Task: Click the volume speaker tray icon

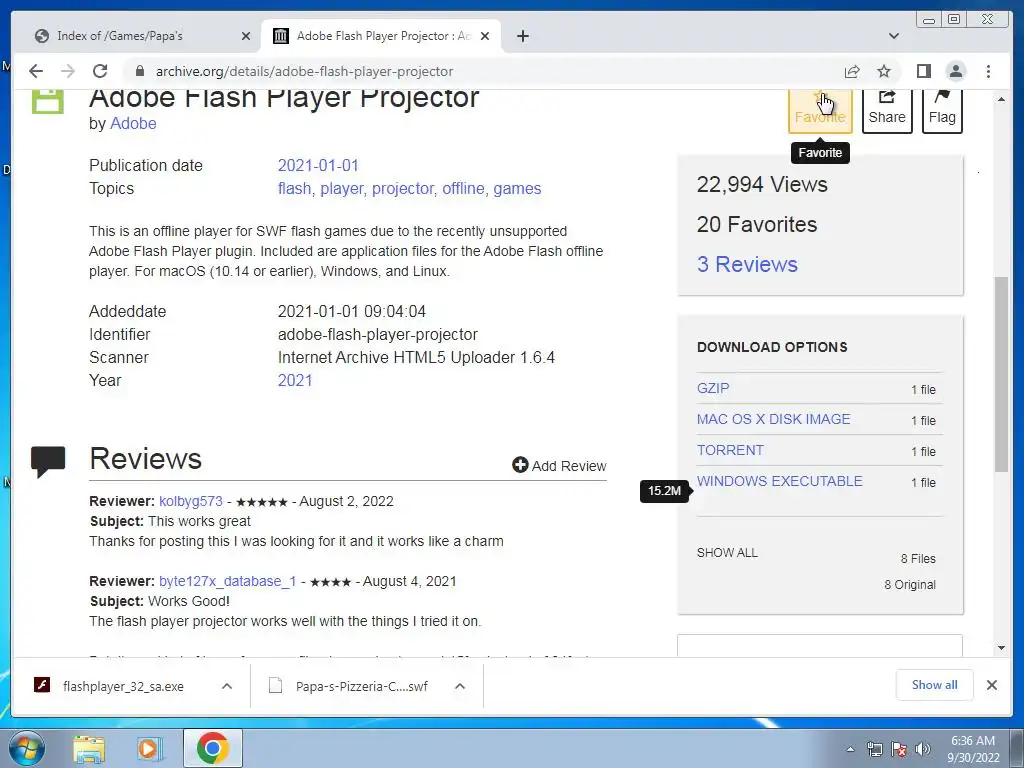Action: [x=923, y=749]
